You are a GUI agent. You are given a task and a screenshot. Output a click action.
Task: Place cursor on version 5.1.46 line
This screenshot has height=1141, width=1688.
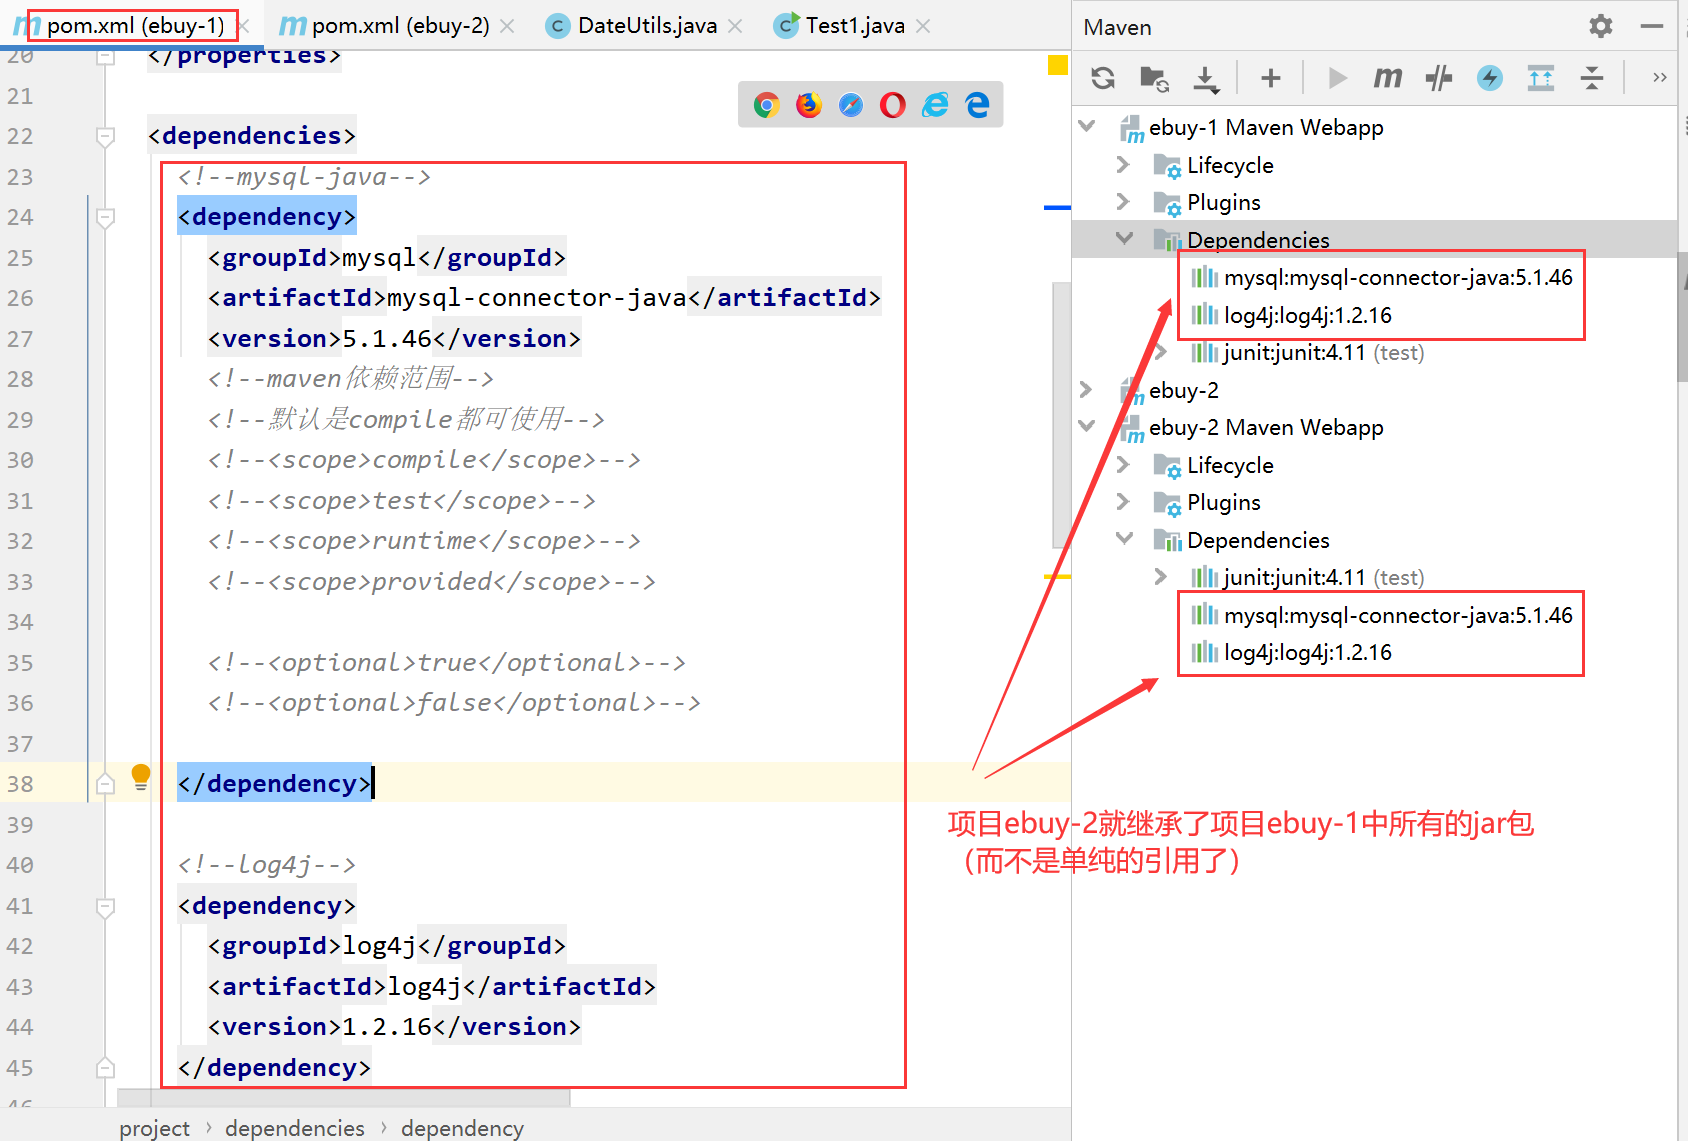click(x=394, y=339)
